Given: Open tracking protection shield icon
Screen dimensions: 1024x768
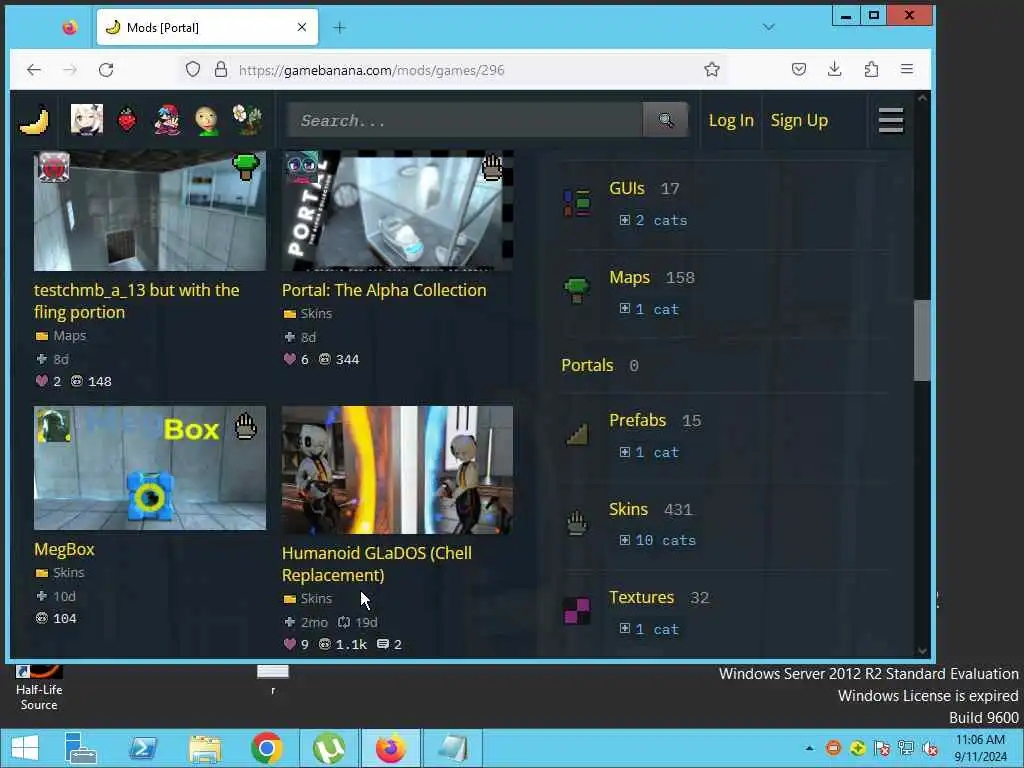Looking at the screenshot, I should (193, 69).
